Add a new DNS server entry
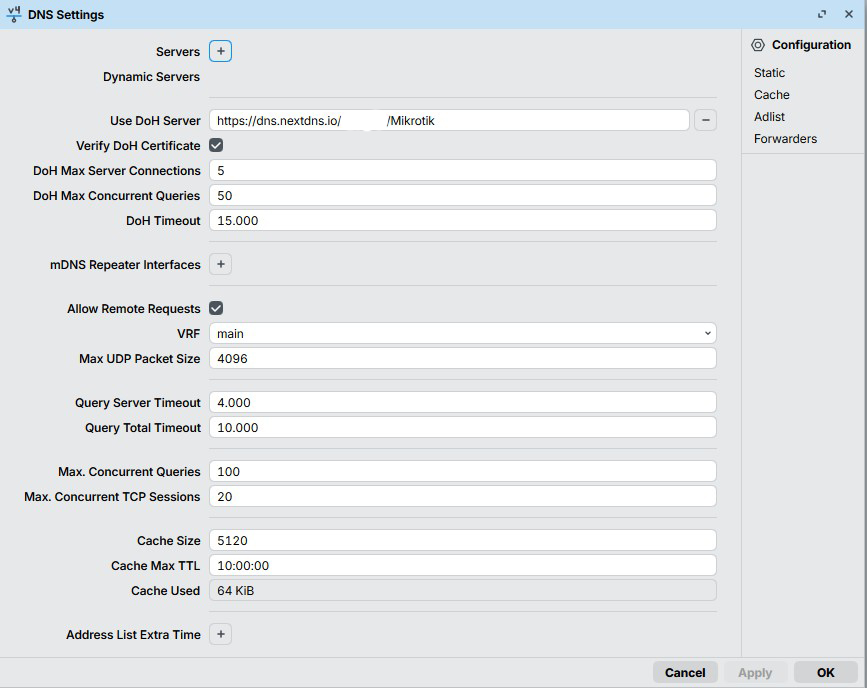 pyautogui.click(x=220, y=51)
